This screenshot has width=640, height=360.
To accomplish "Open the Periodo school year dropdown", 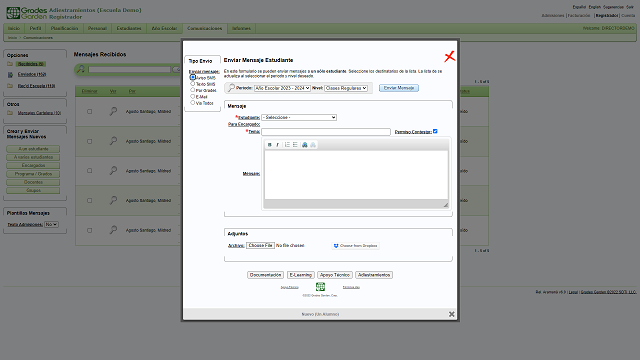I will [282, 88].
